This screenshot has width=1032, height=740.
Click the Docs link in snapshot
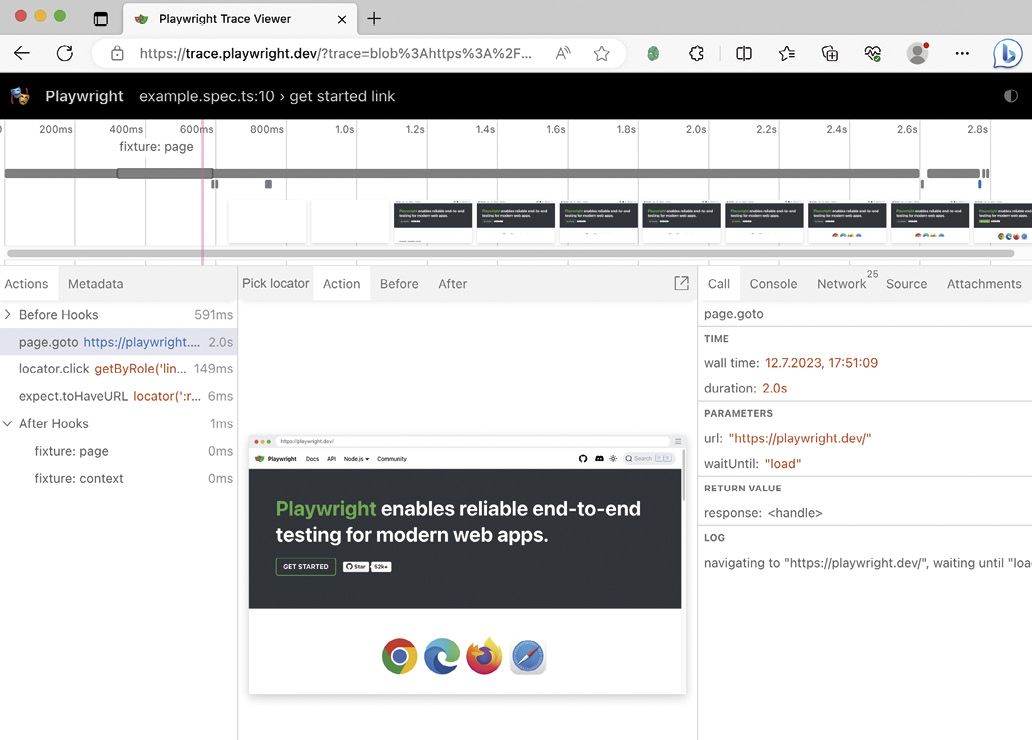tap(313, 459)
